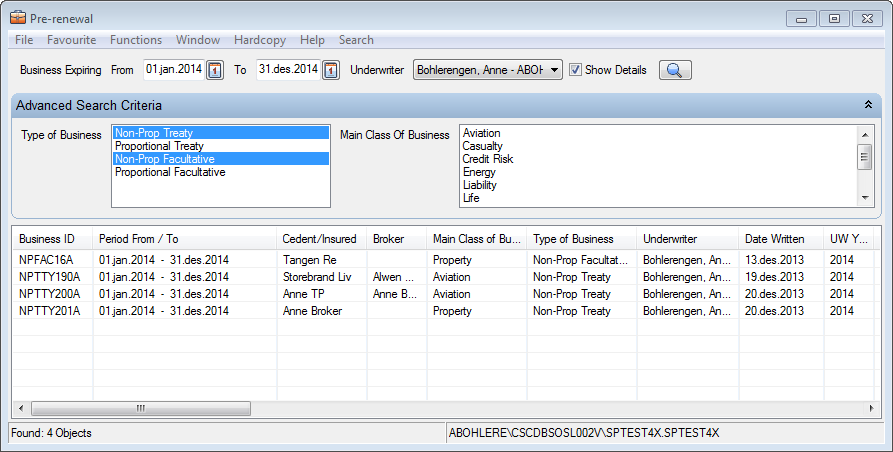
Task: Sort by Business ID column header
Action: click(52, 239)
